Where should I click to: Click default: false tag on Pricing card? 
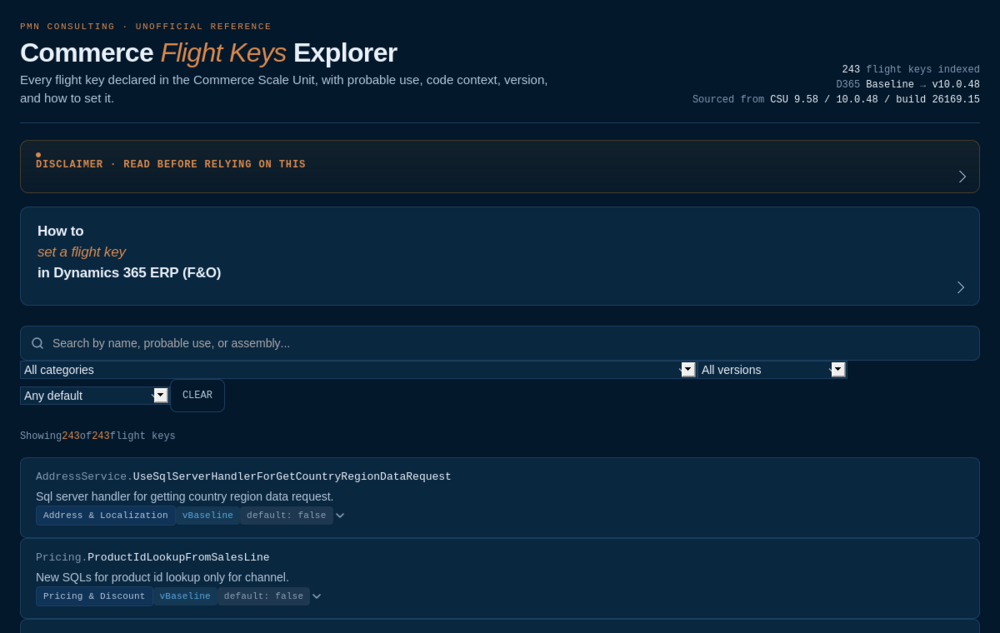point(263,596)
